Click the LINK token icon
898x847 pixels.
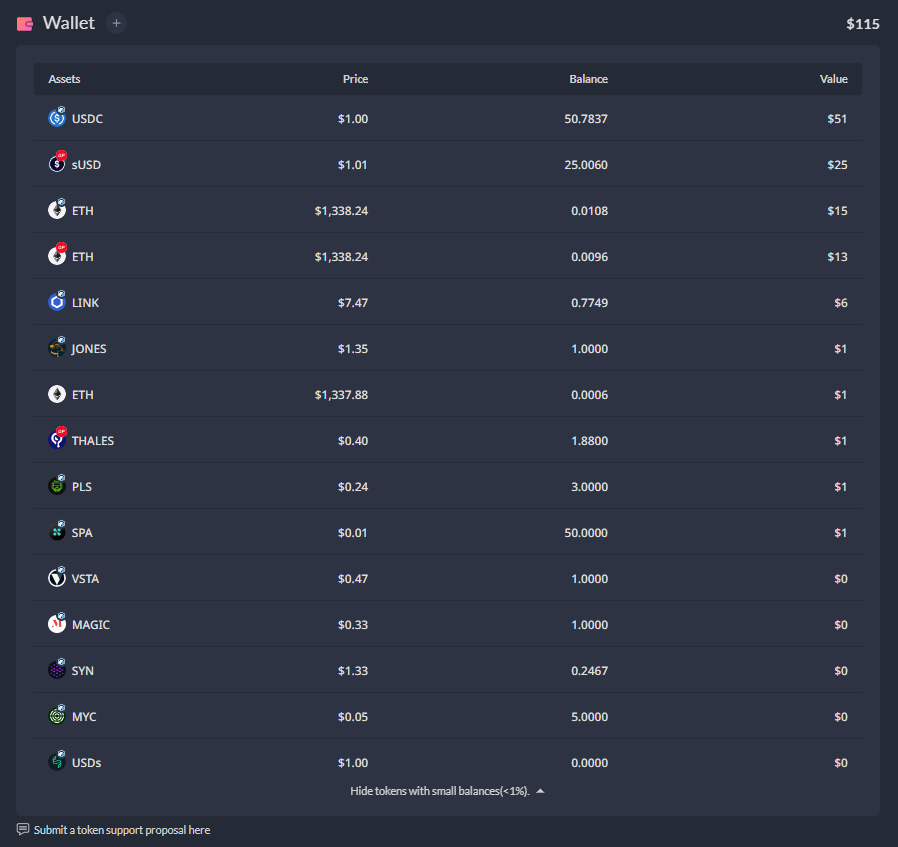[x=57, y=301]
